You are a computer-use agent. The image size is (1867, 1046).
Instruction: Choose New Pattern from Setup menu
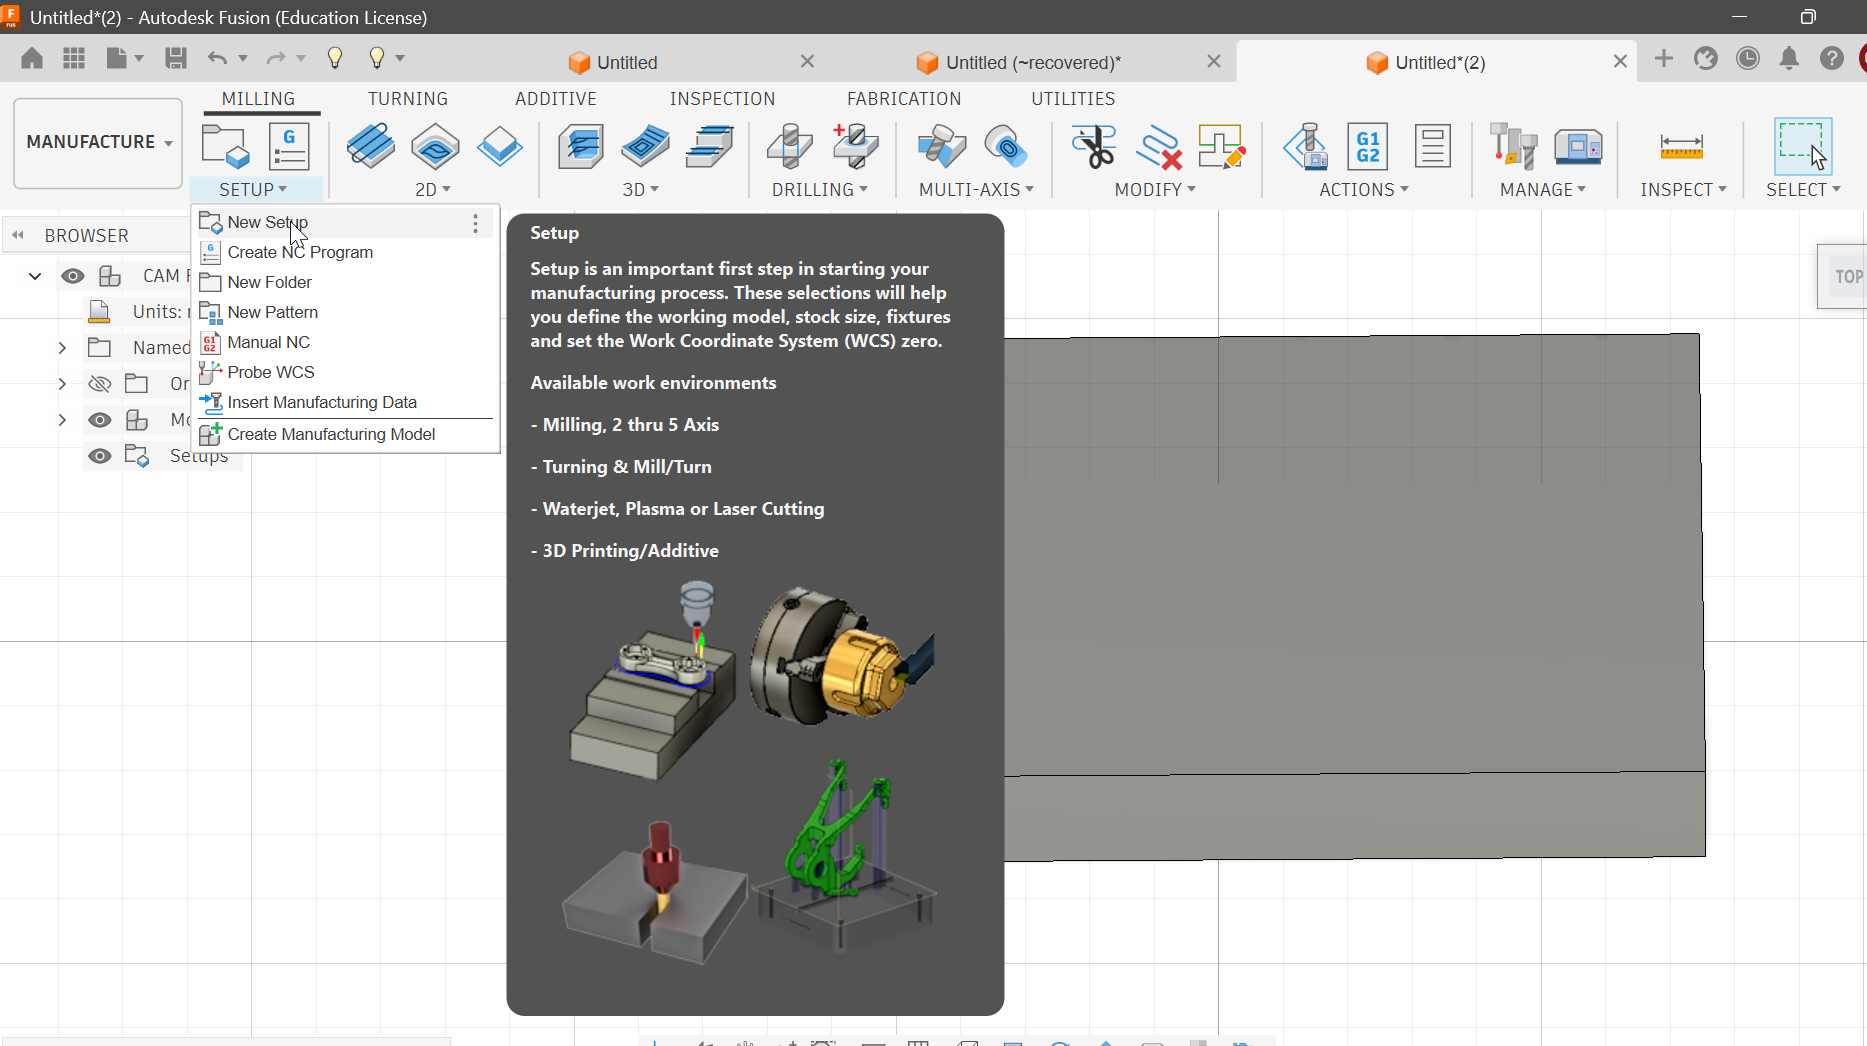(x=346, y=312)
